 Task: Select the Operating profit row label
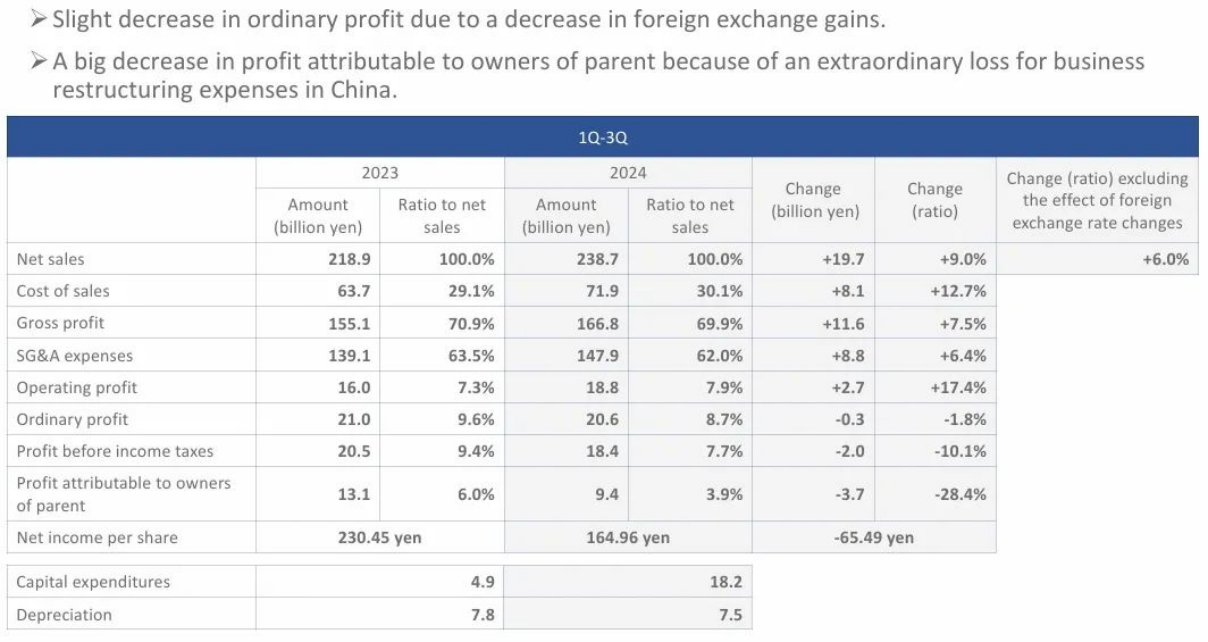[x=77, y=387]
